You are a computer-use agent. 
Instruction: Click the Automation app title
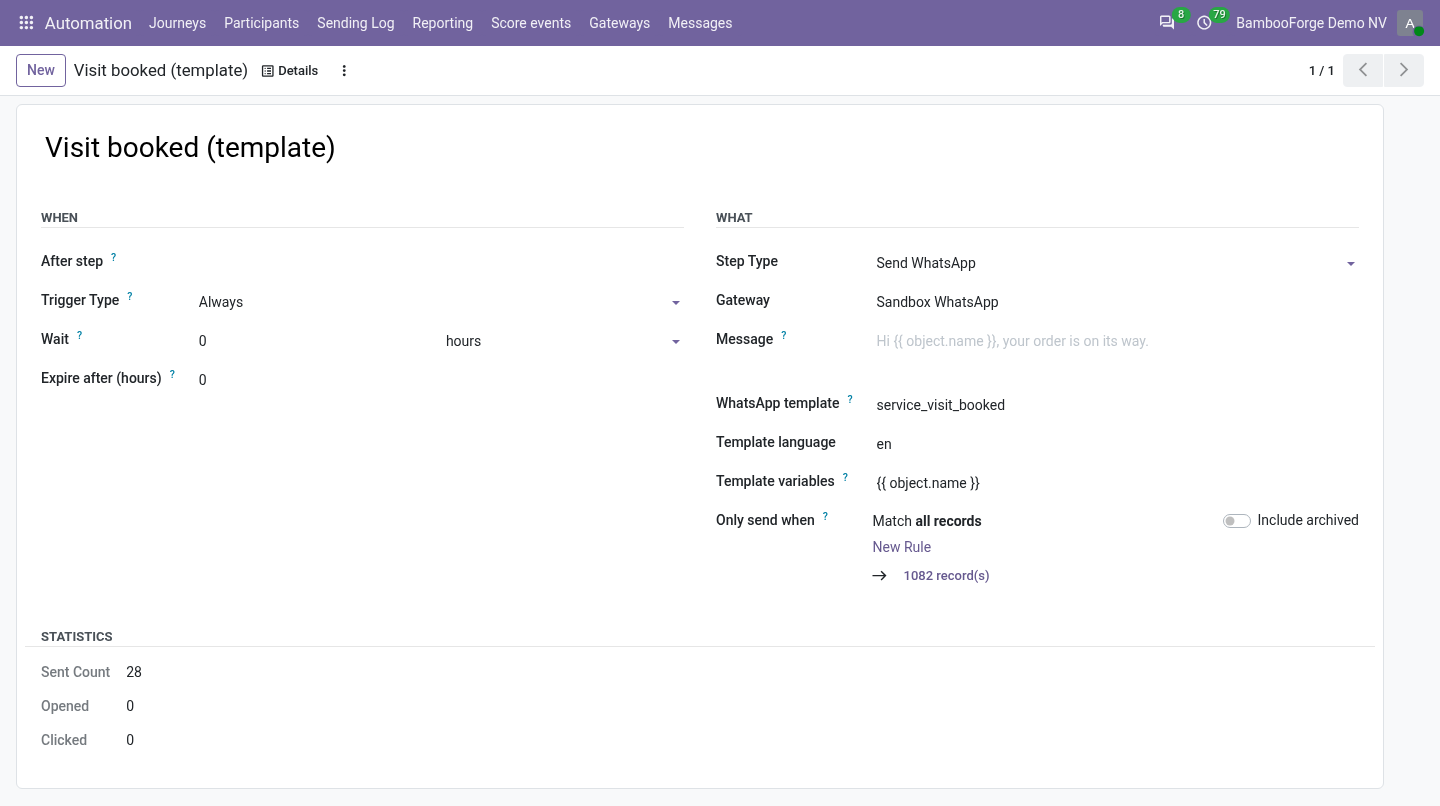(88, 23)
